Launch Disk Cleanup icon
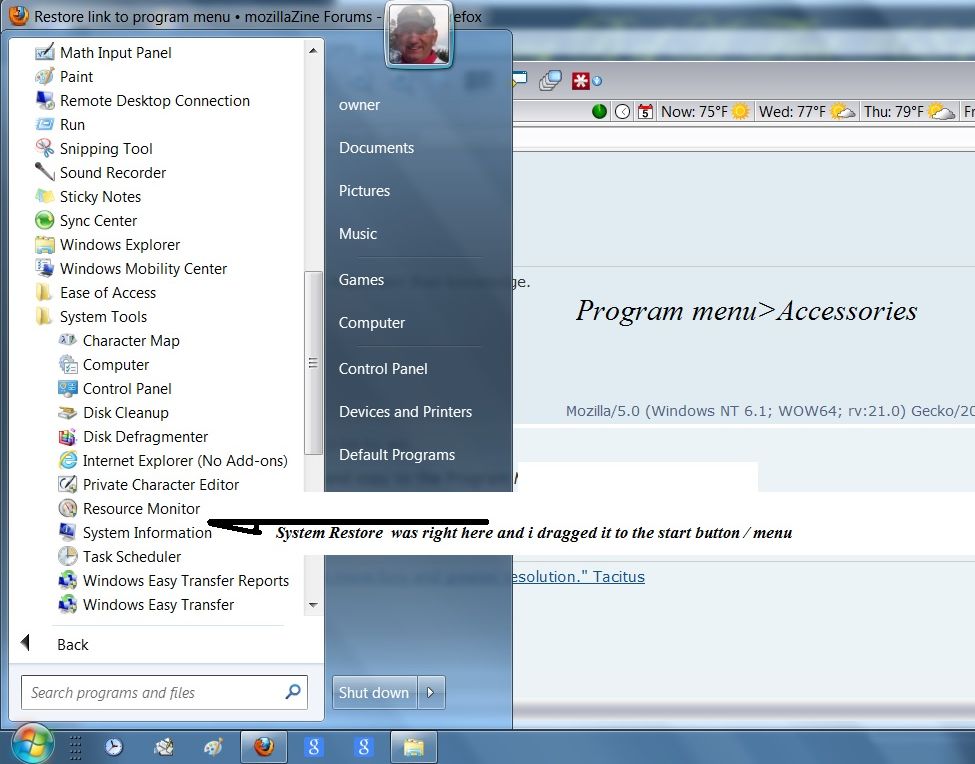Screen dimensions: 975x764 point(68,412)
